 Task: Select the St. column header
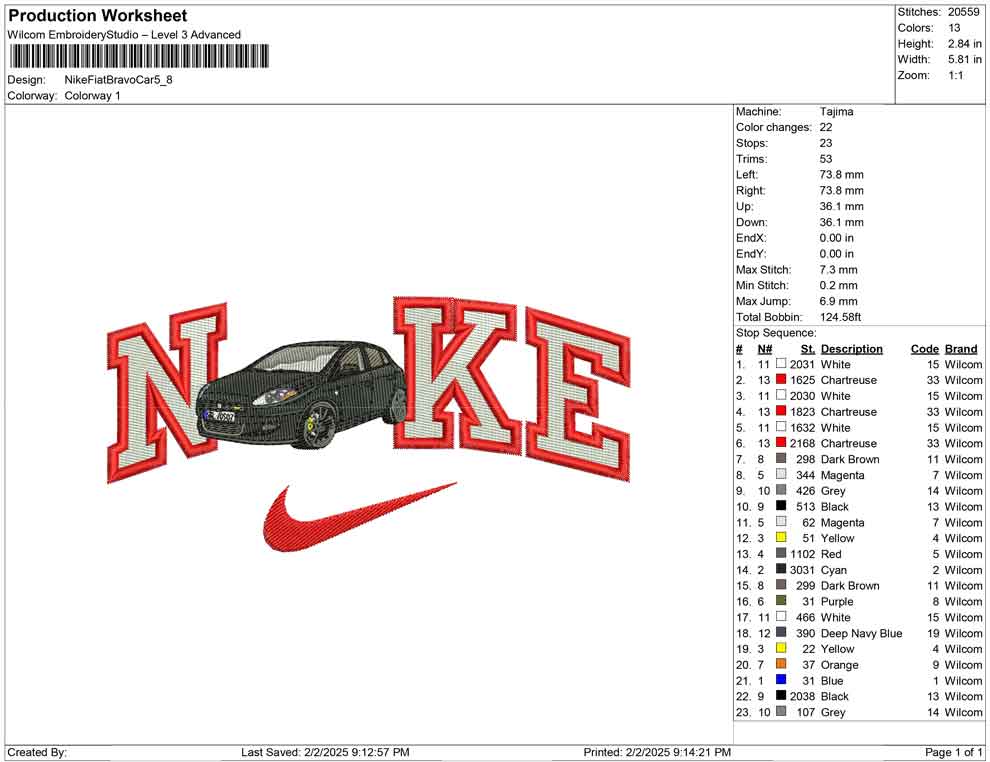tap(808, 348)
